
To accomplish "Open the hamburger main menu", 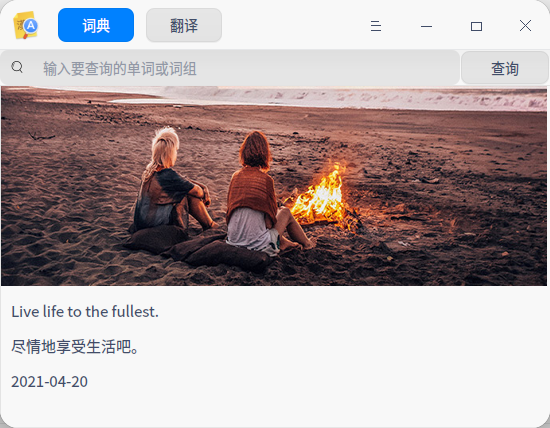I will (x=376, y=26).
